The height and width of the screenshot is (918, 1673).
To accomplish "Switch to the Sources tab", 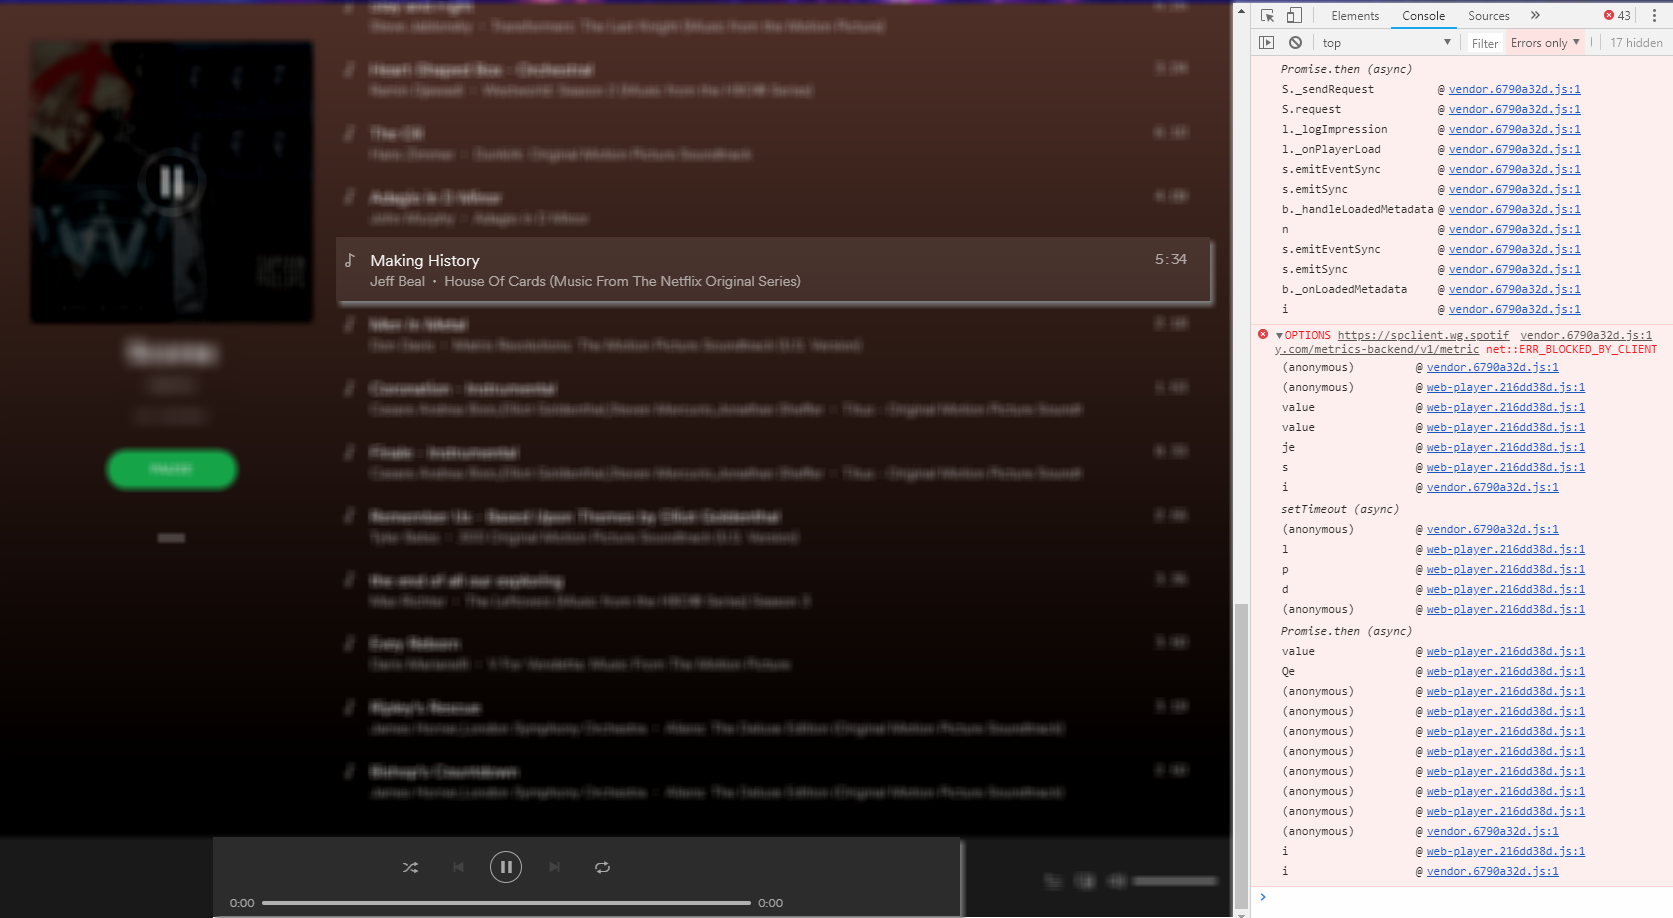I will 1488,15.
